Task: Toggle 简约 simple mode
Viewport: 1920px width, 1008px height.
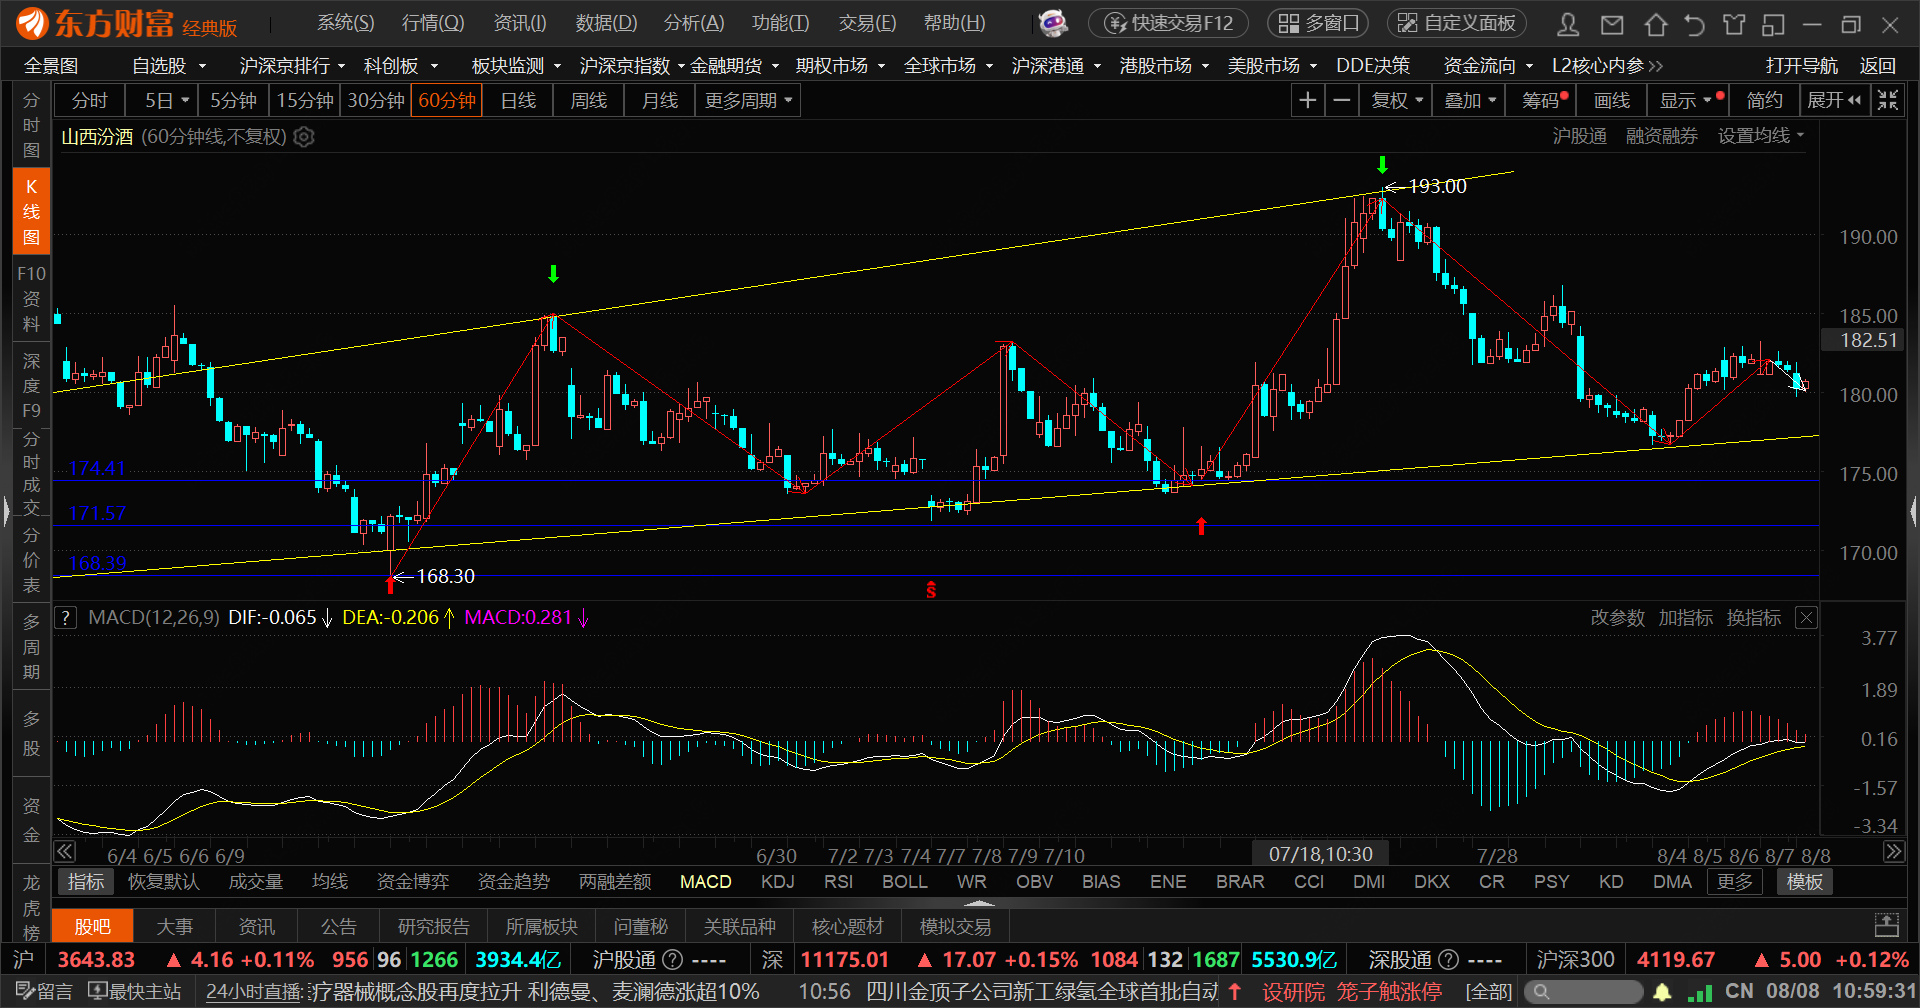Action: 1764,100
